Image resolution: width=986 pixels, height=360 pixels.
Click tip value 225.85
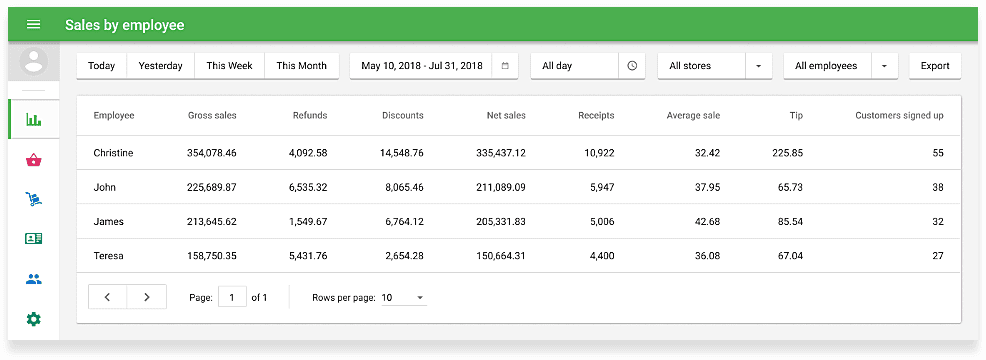(789, 153)
